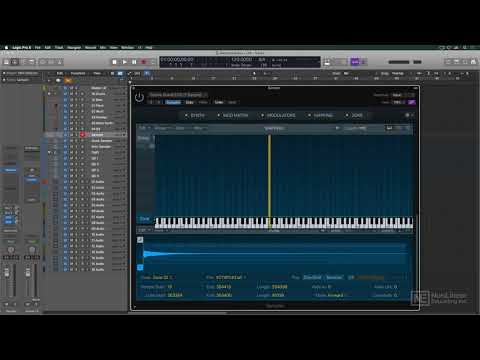Toggle the Inspector button in control bar

coord(14,62)
